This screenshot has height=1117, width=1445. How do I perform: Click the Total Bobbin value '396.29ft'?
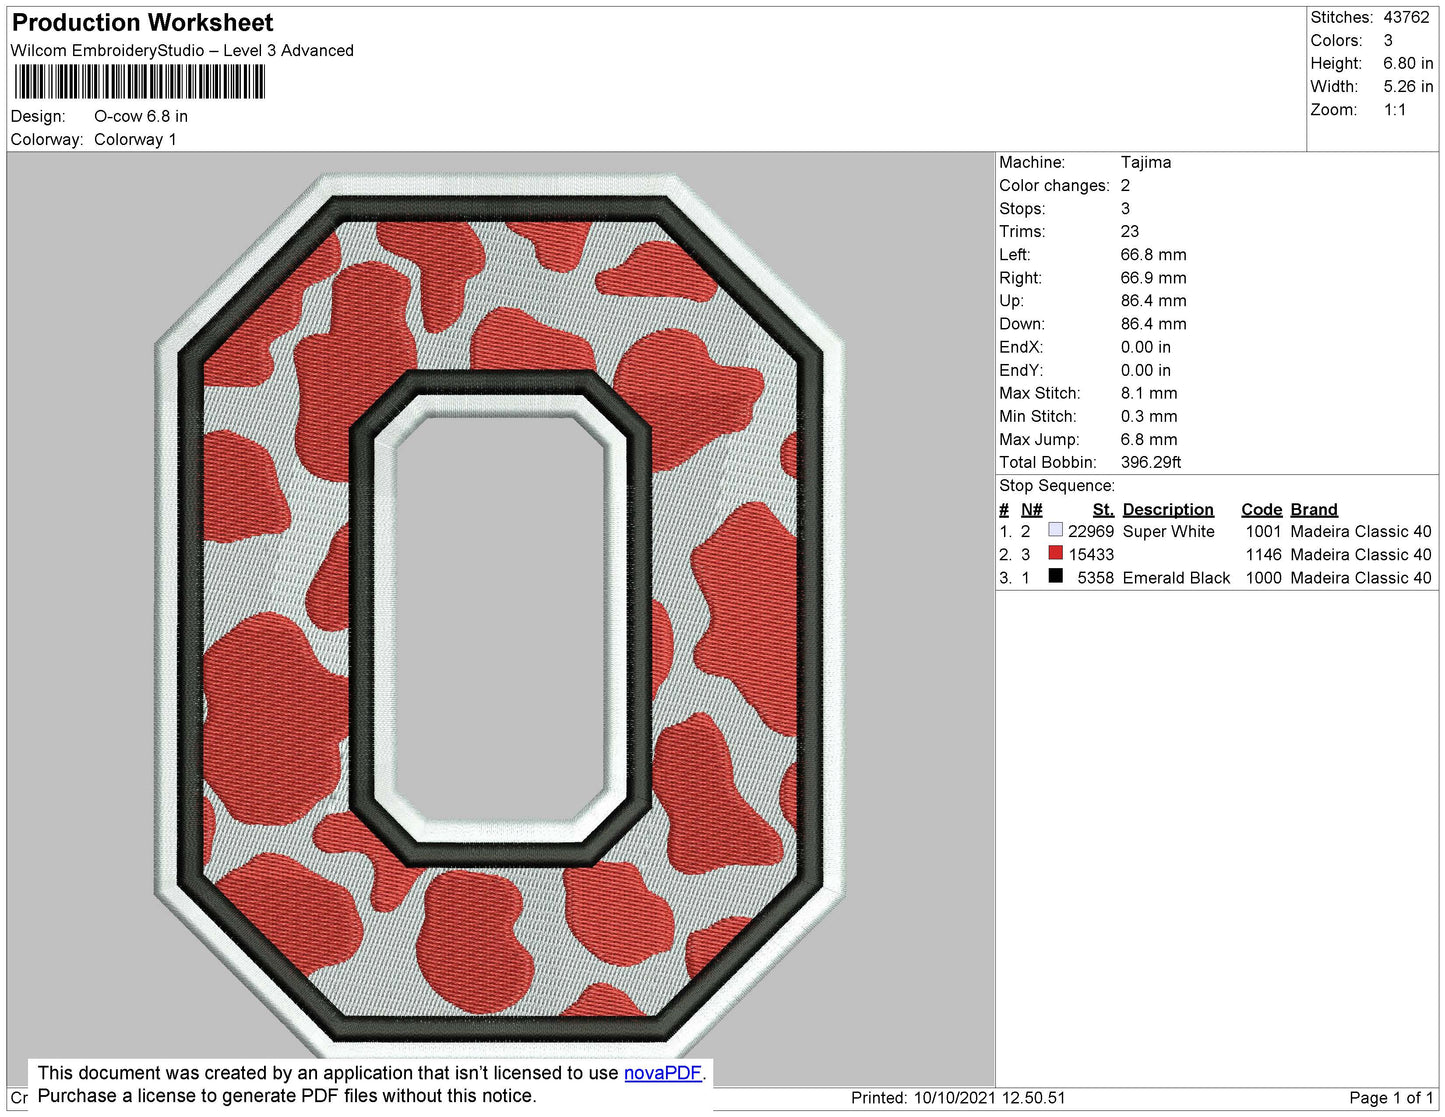click(1151, 462)
